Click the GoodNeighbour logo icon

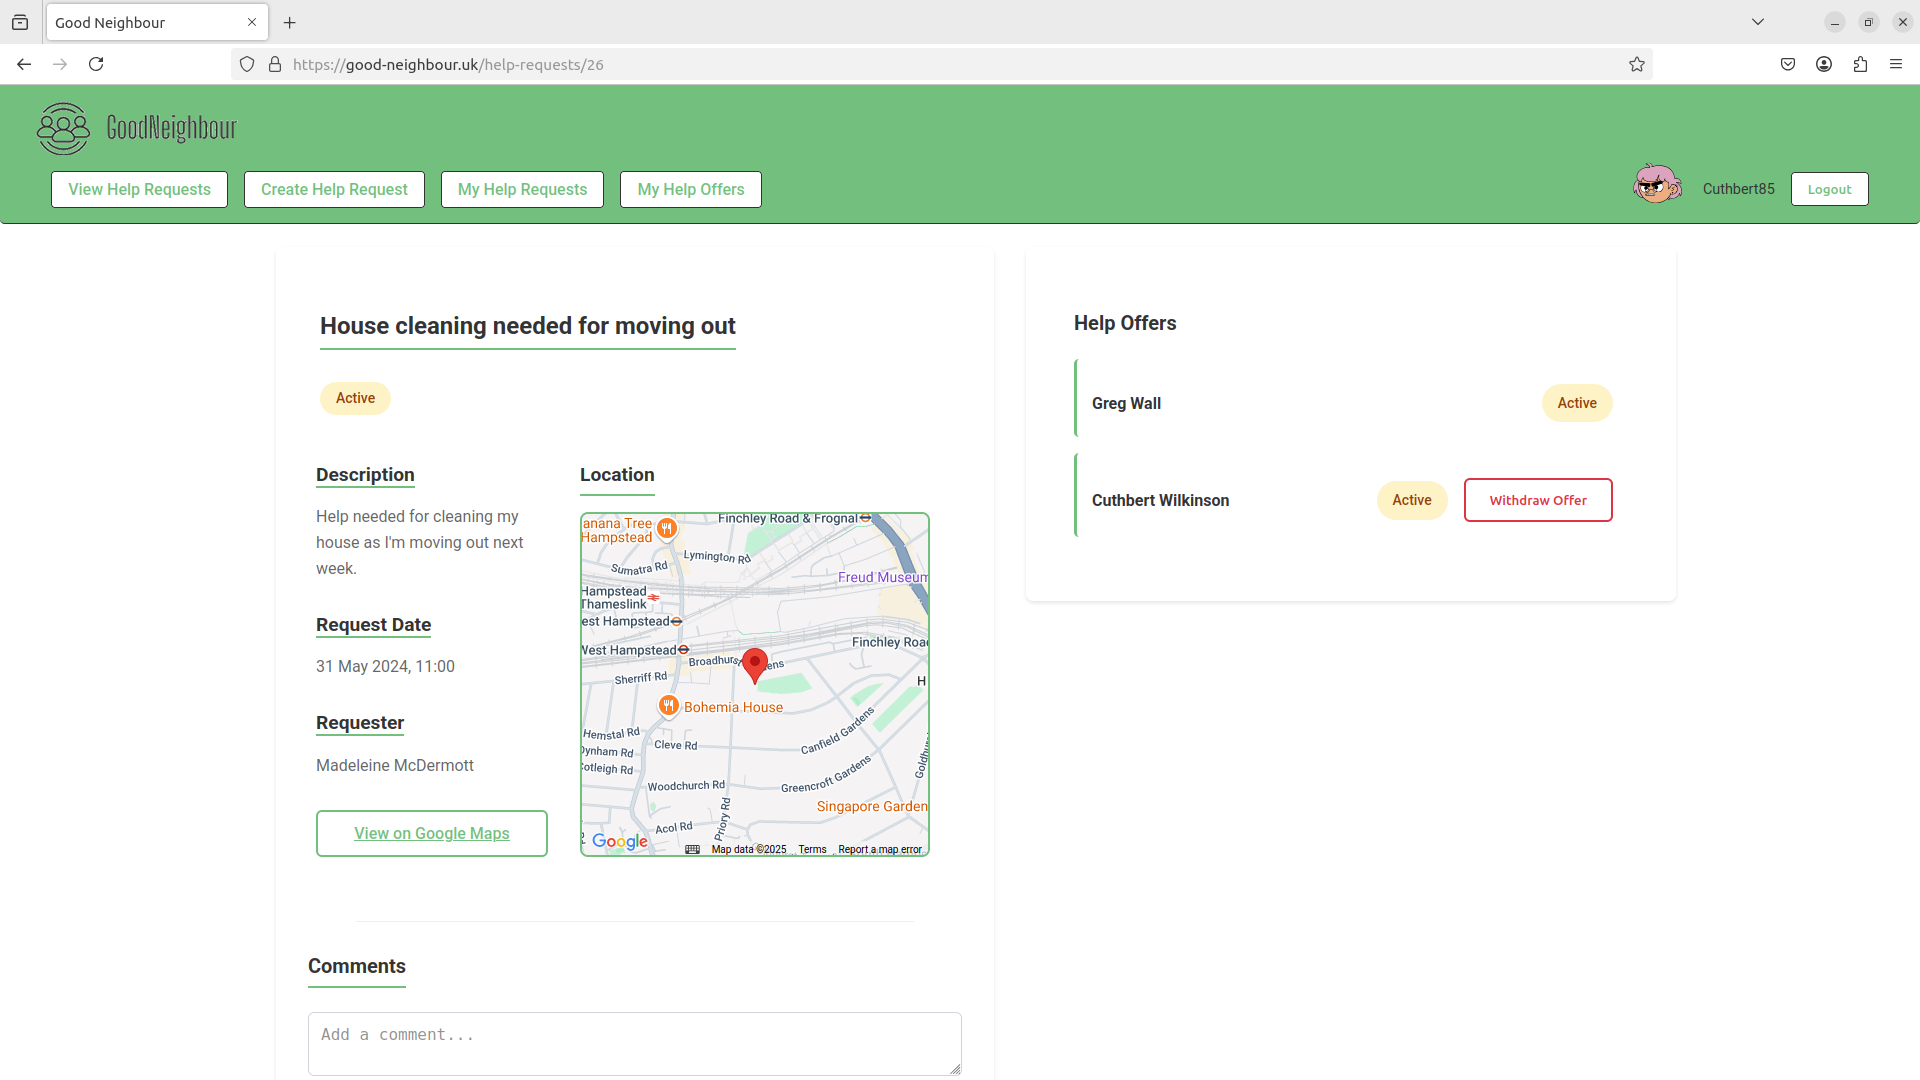(63, 128)
